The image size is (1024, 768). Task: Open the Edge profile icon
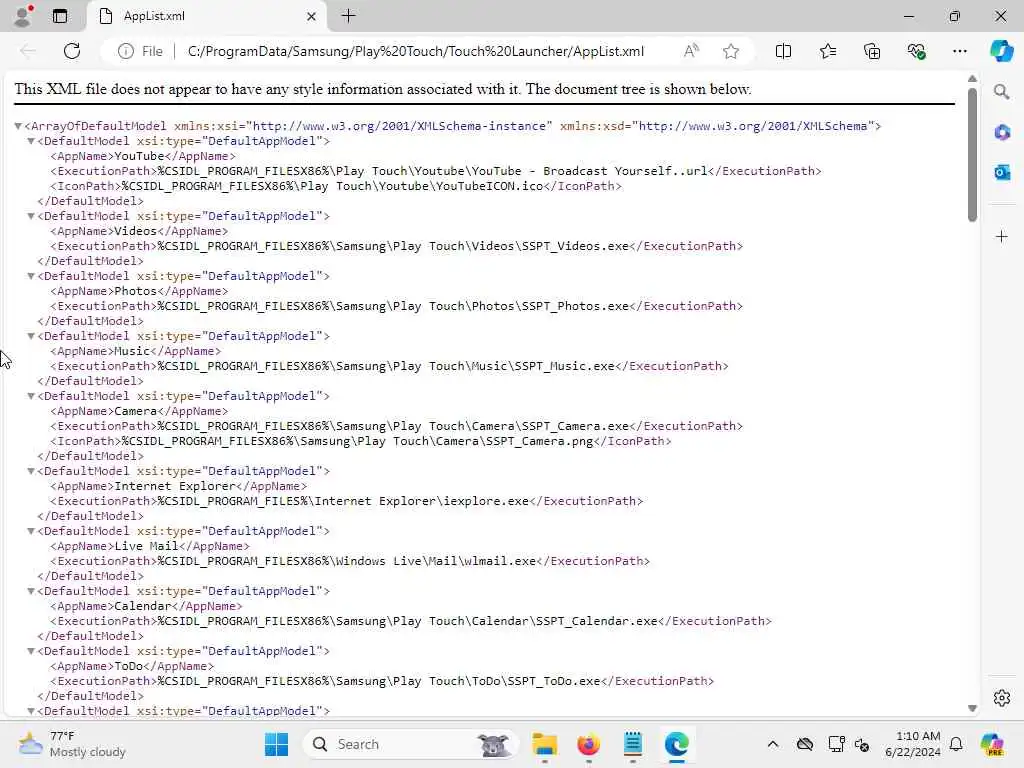coord(23,16)
